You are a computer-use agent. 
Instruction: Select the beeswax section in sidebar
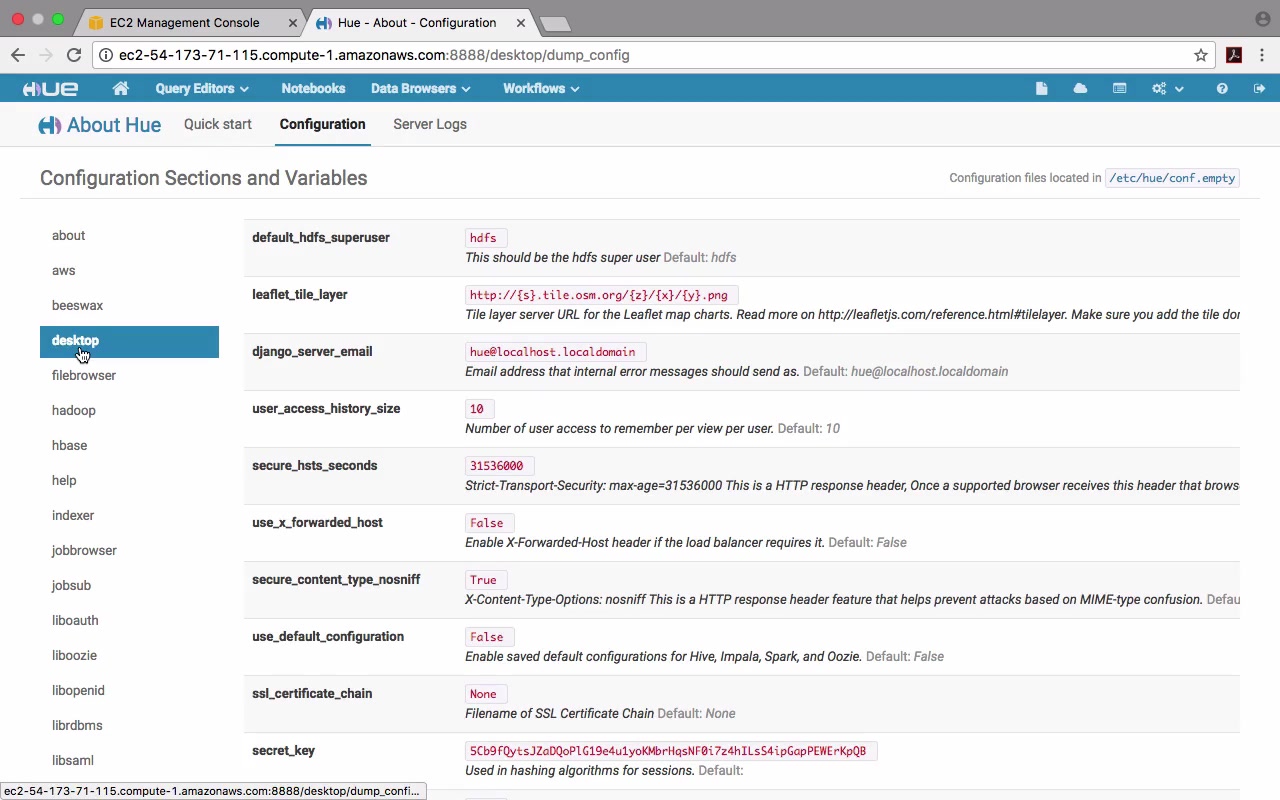(77, 306)
